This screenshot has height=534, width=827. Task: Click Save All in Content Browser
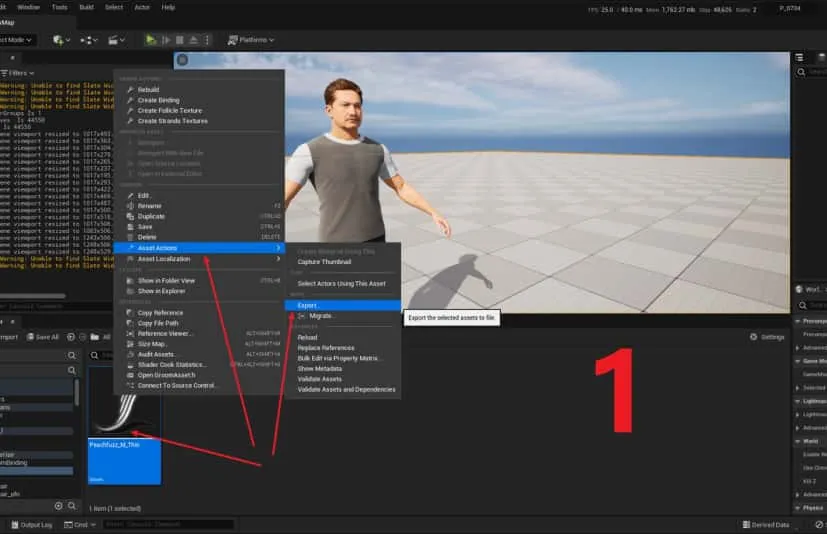tap(43, 337)
